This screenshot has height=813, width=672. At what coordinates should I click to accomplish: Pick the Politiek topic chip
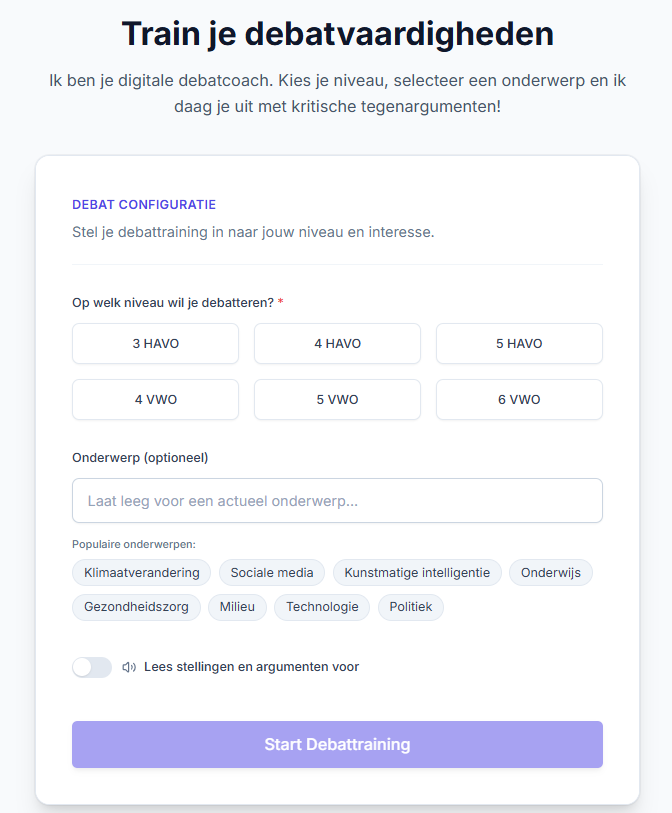coord(411,607)
